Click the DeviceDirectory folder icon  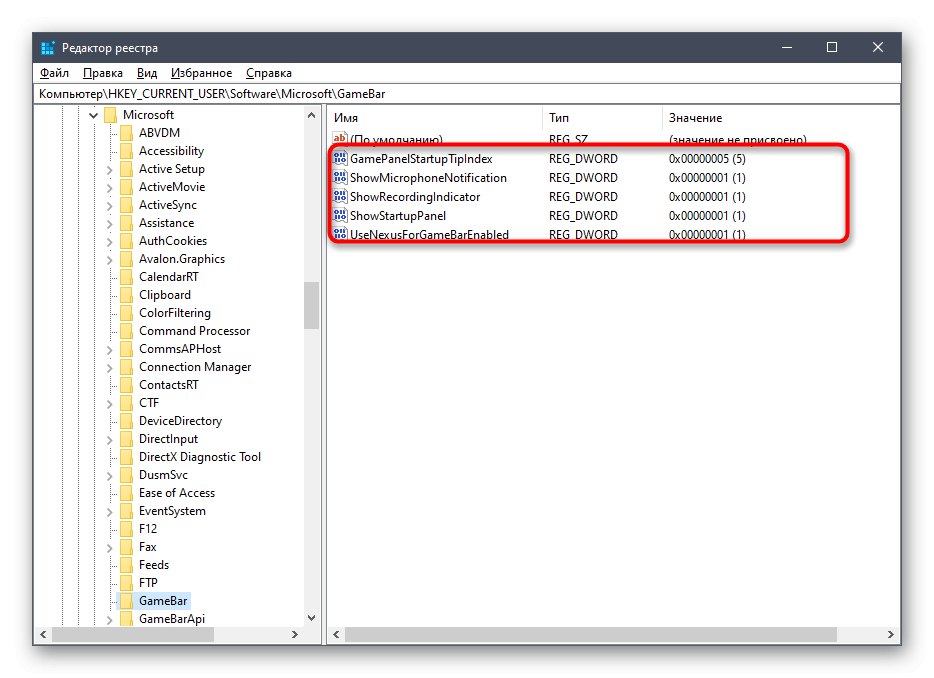(126, 421)
